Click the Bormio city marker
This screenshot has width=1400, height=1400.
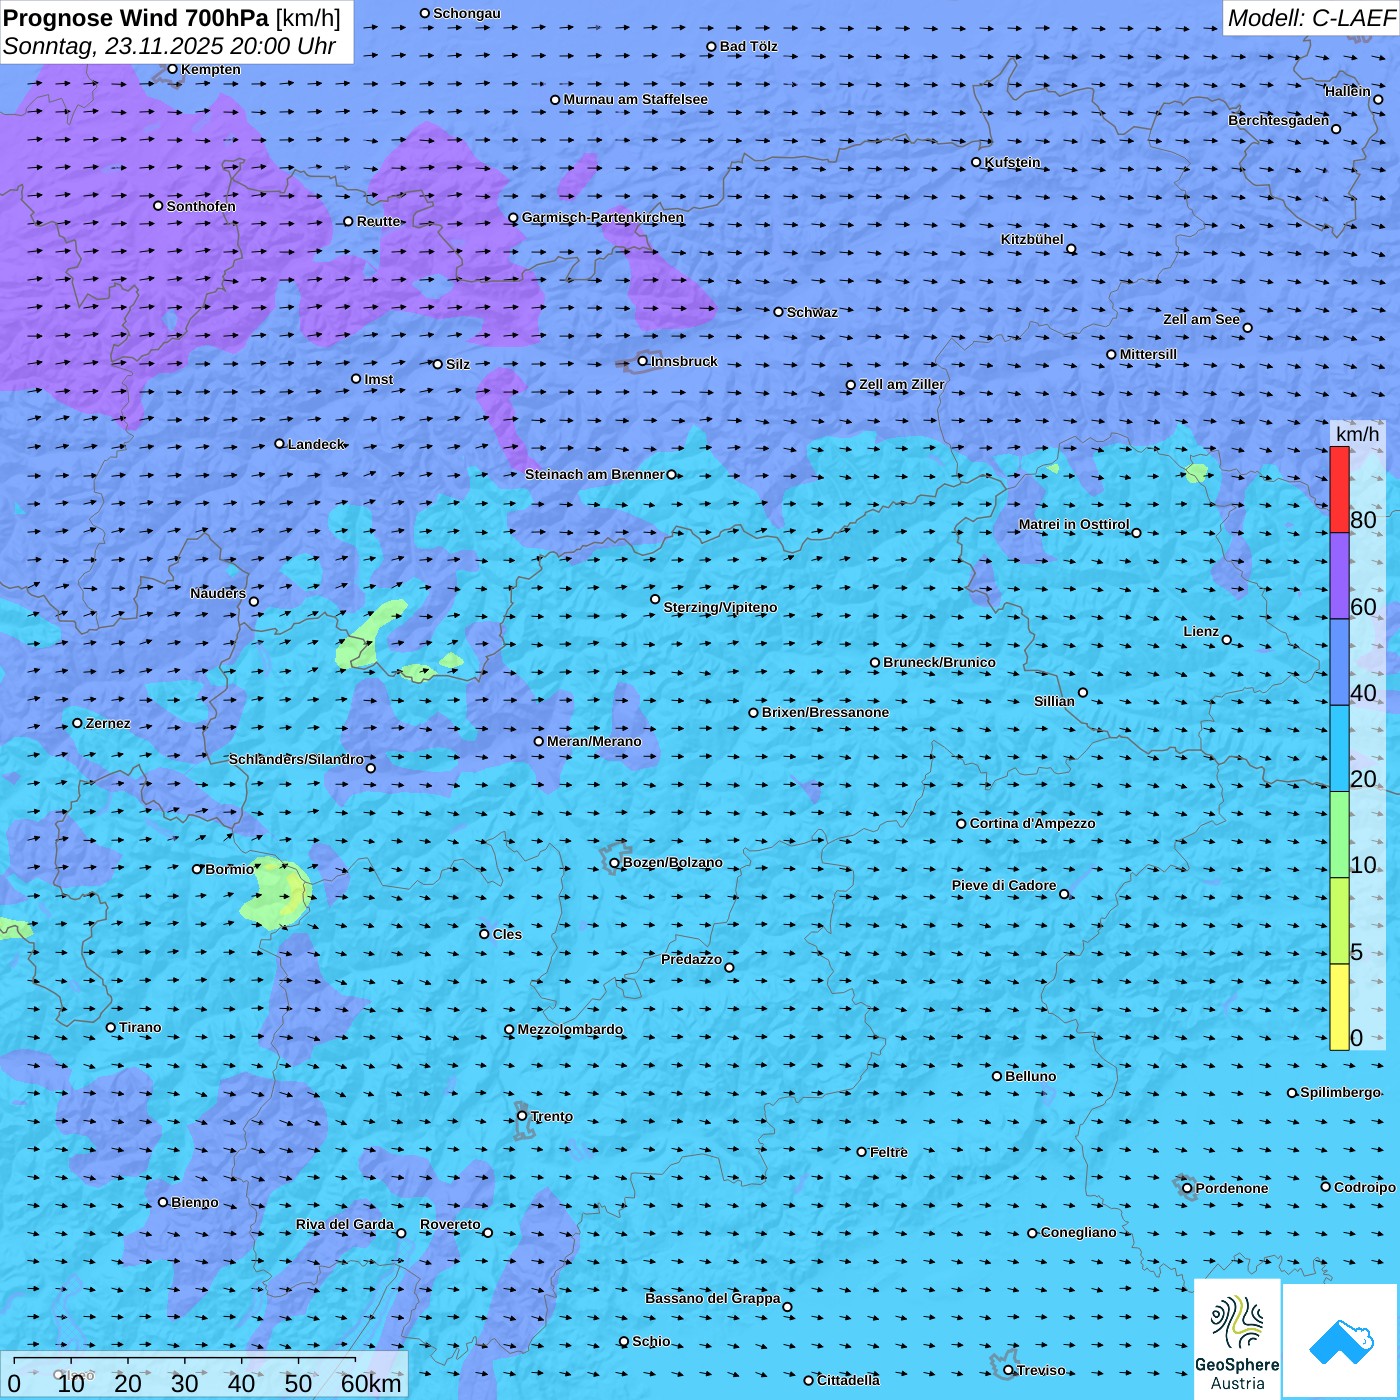197,869
